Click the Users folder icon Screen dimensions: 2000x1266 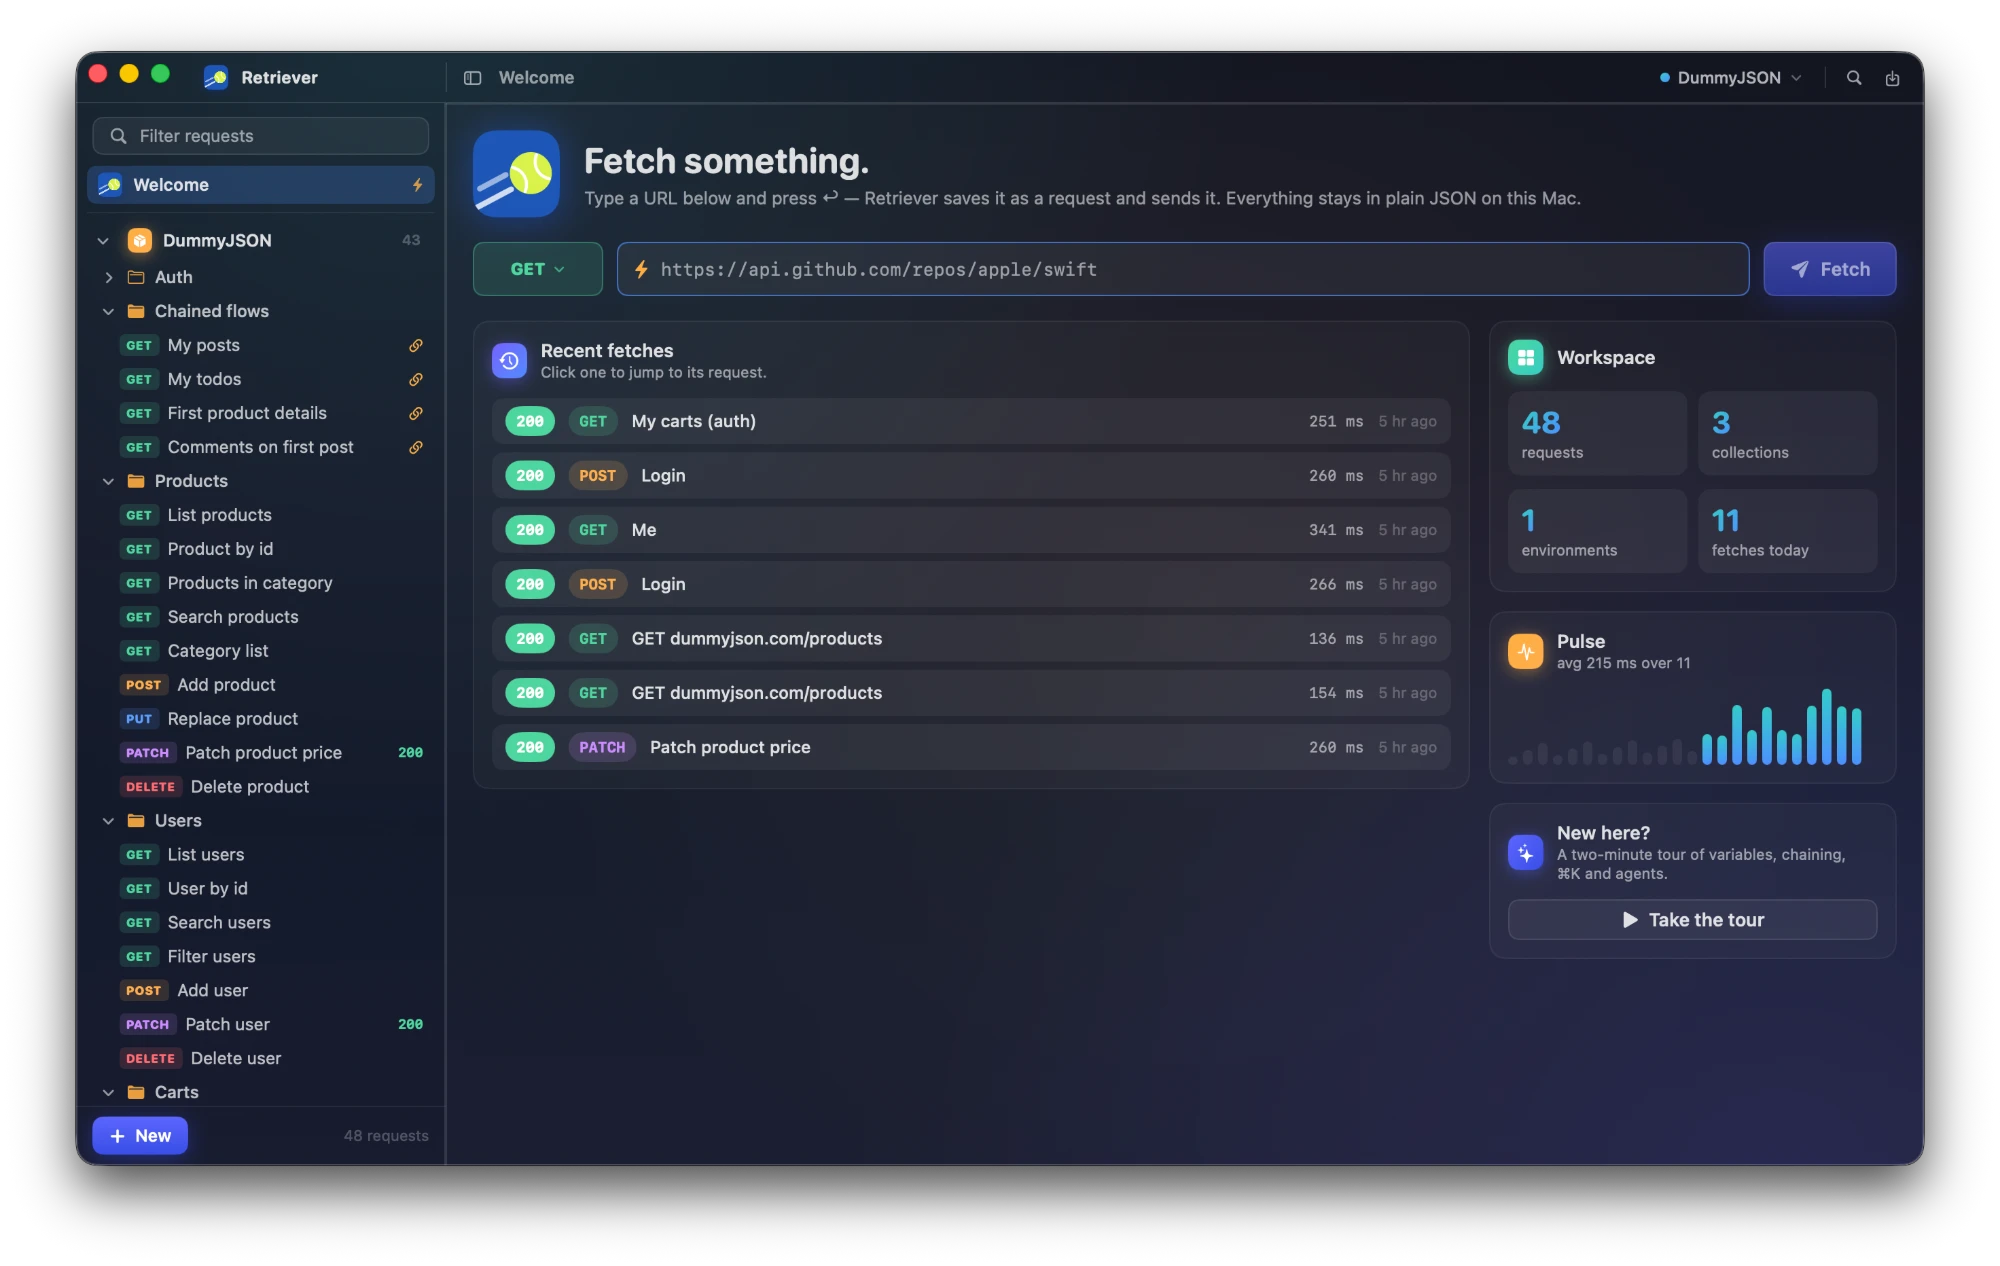(136, 821)
